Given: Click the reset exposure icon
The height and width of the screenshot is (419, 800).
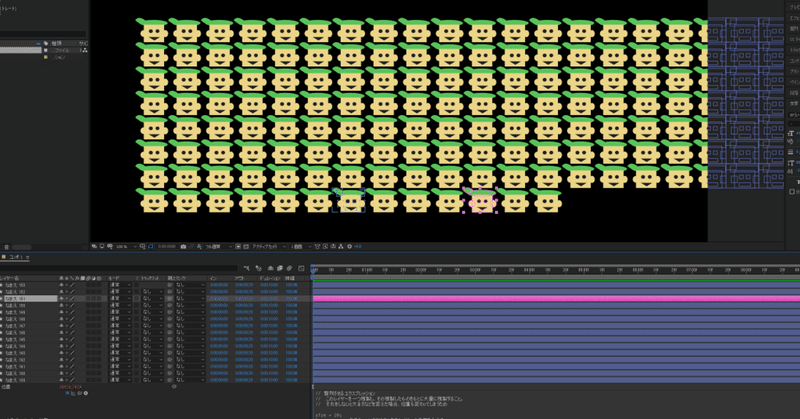Looking at the screenshot, I should [x=349, y=247].
